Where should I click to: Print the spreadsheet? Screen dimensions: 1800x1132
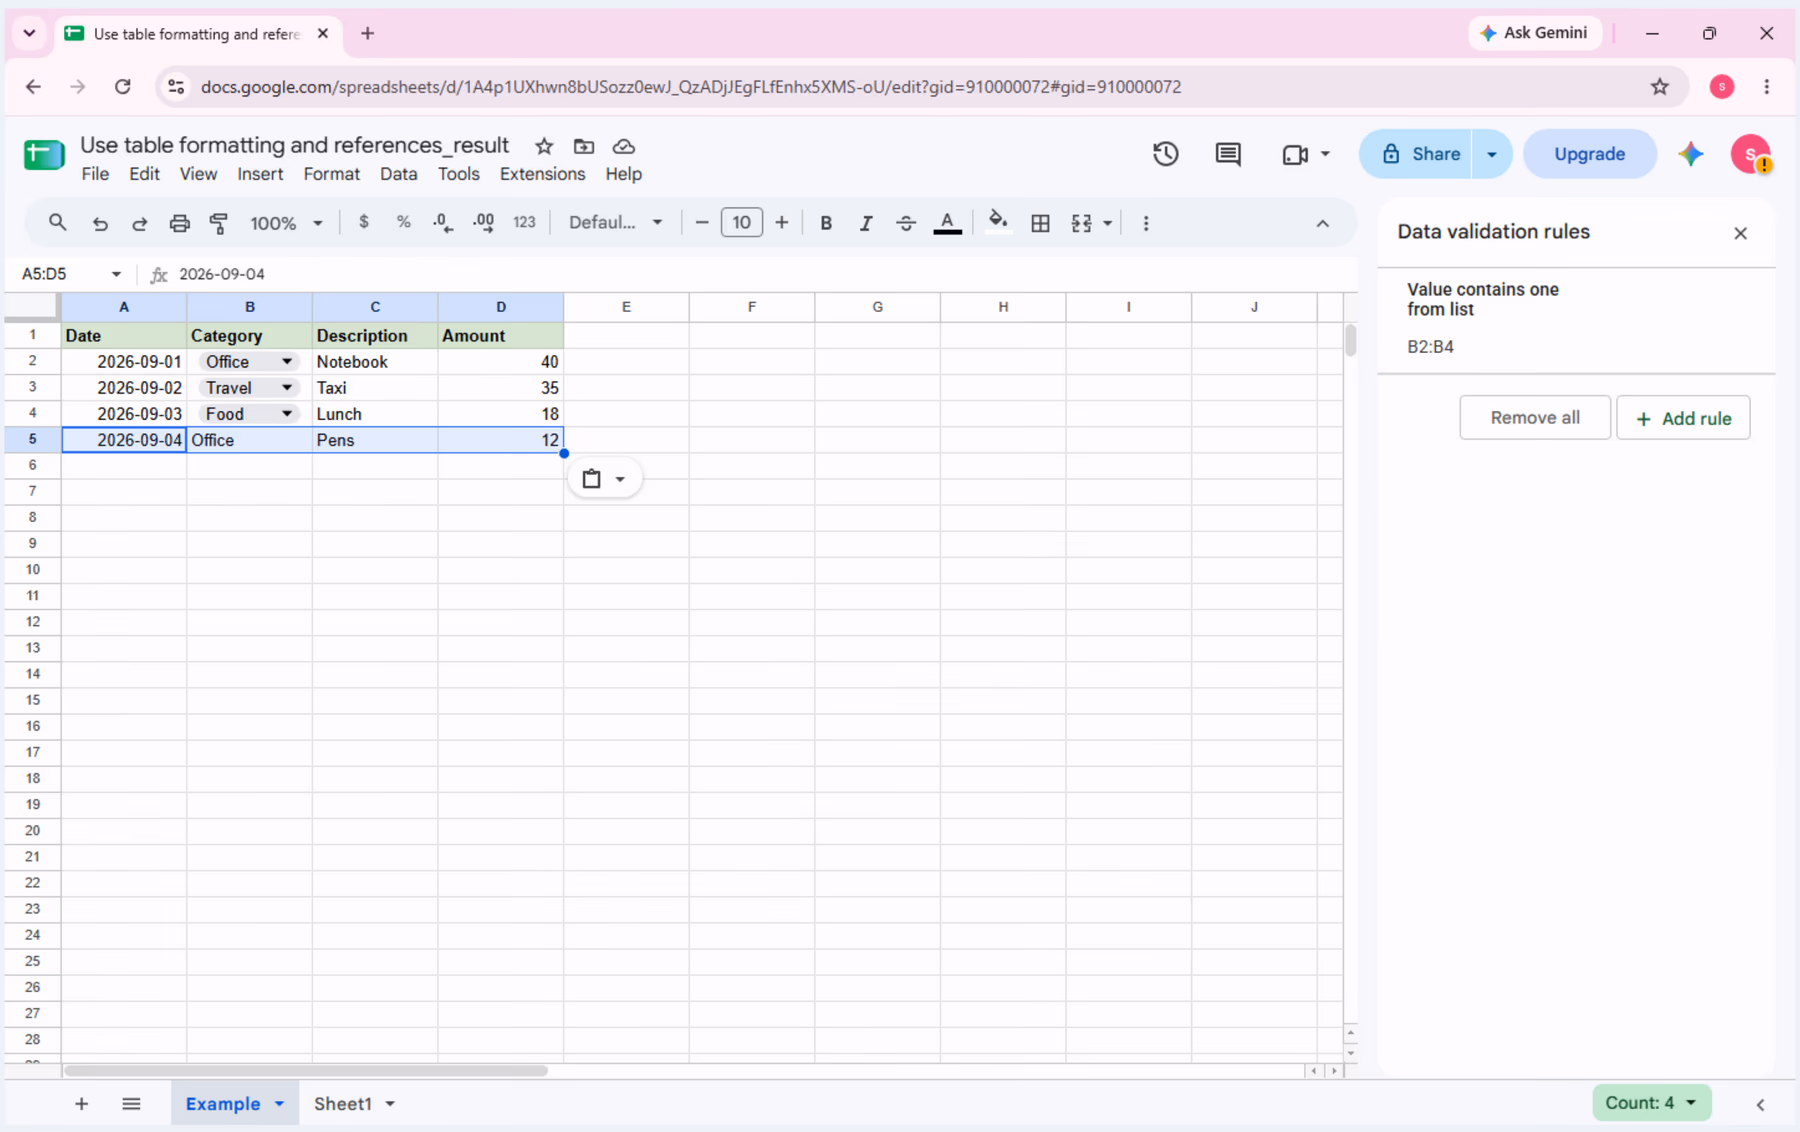[180, 223]
